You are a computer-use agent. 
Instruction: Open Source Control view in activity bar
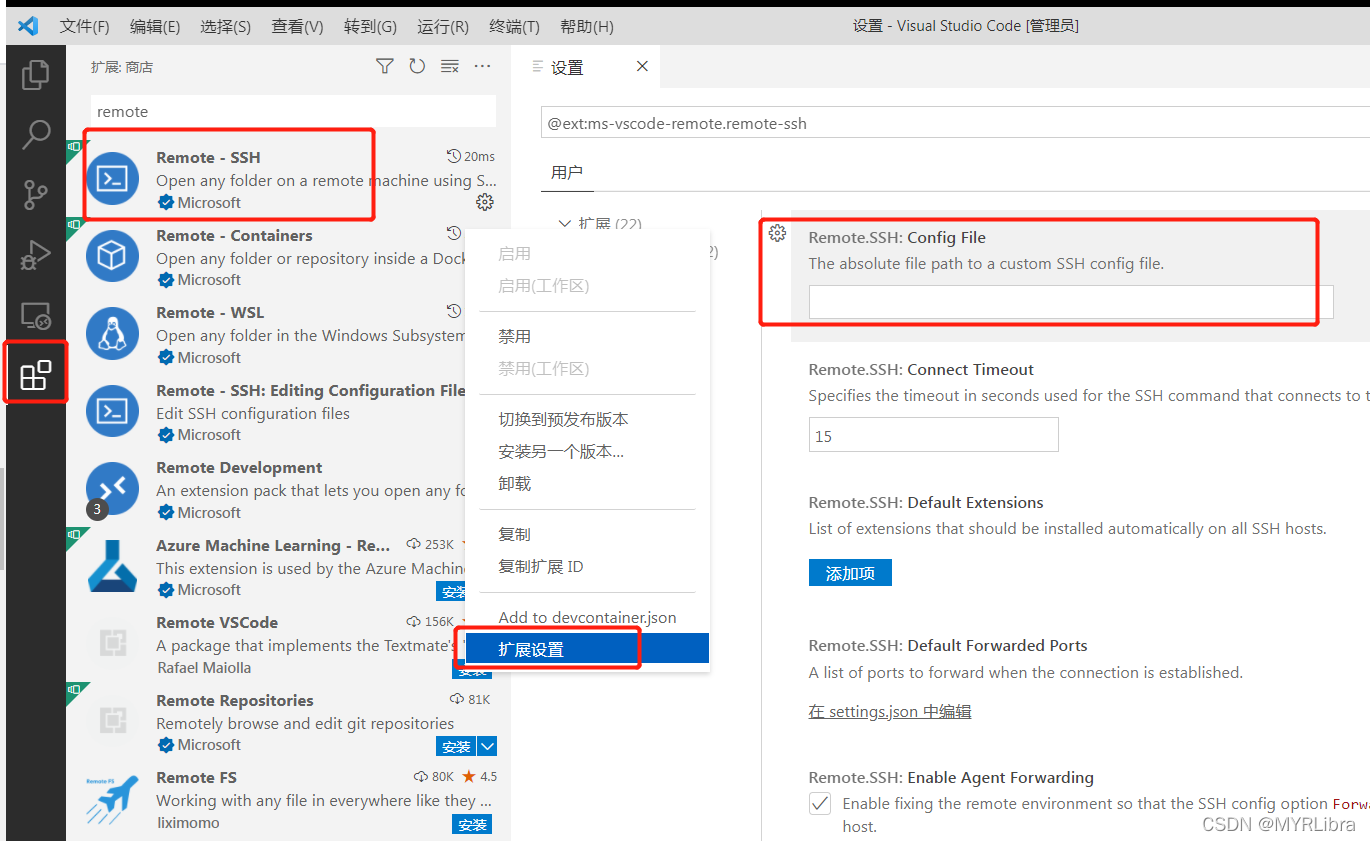click(36, 195)
